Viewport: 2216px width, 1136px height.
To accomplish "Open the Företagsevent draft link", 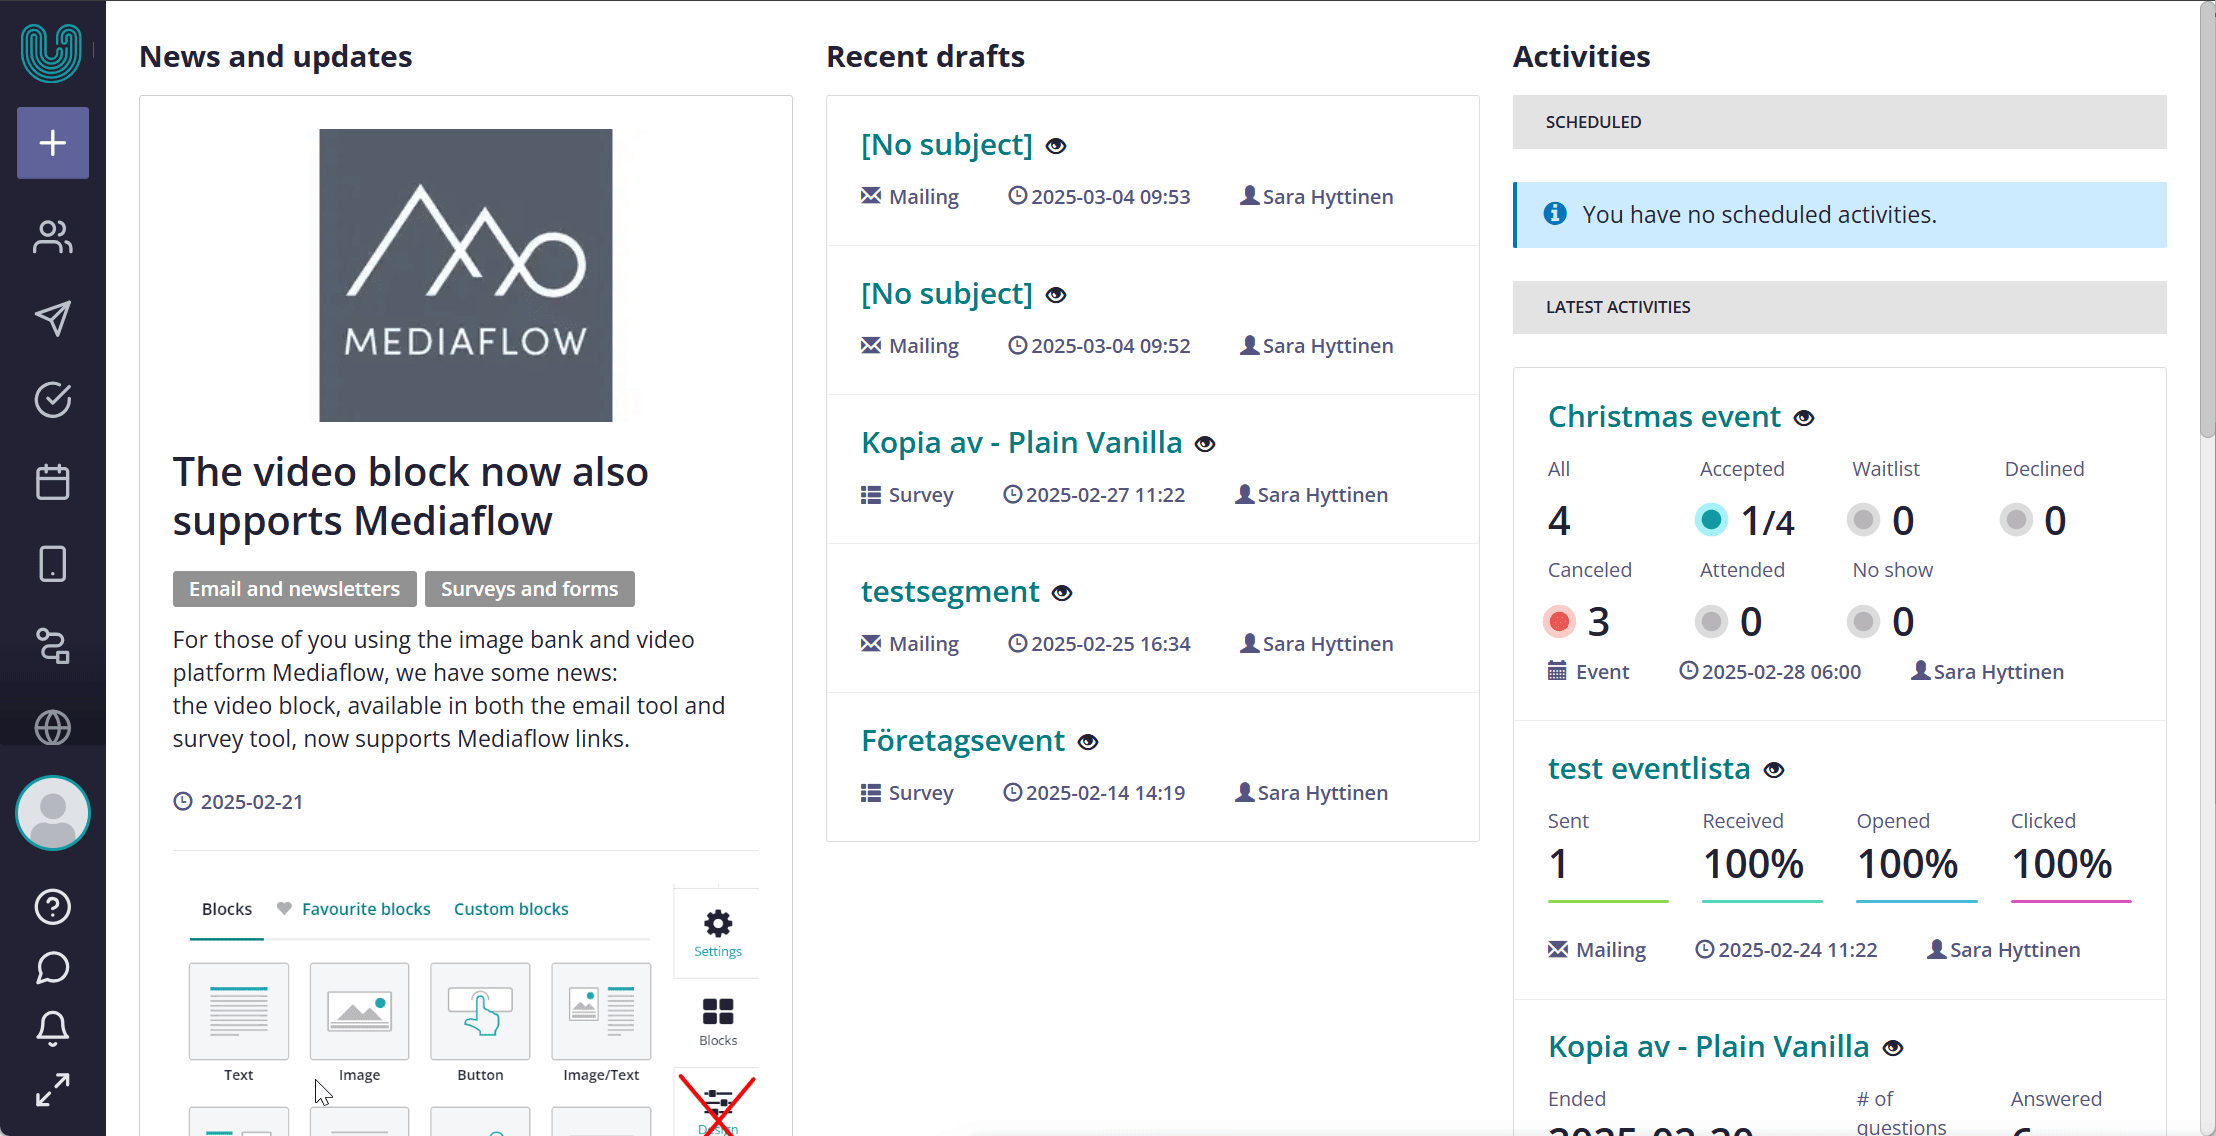I will click(963, 740).
